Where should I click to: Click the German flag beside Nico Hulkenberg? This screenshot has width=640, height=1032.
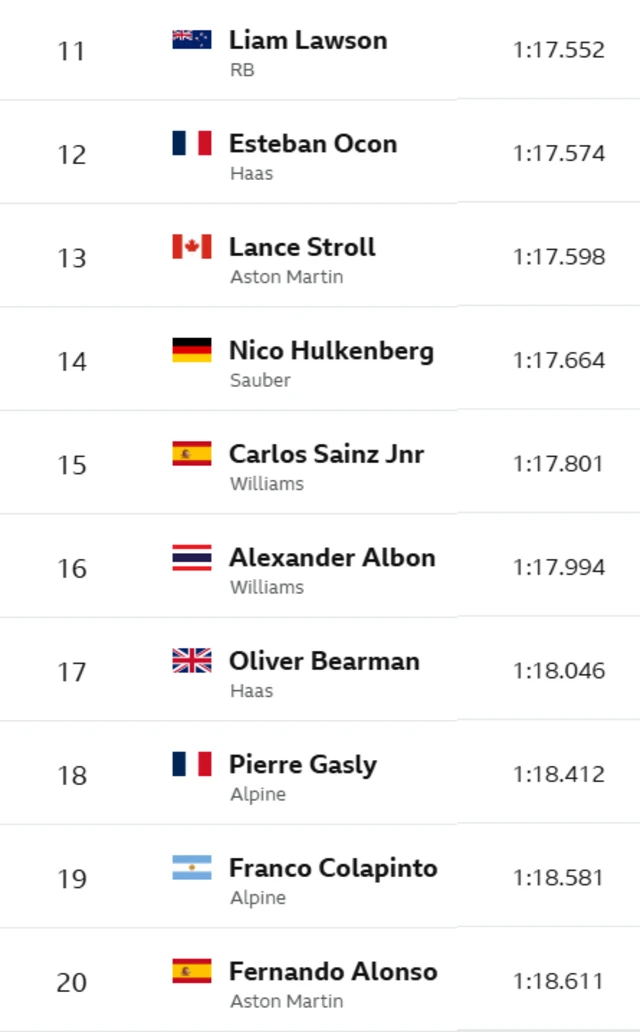(x=191, y=350)
